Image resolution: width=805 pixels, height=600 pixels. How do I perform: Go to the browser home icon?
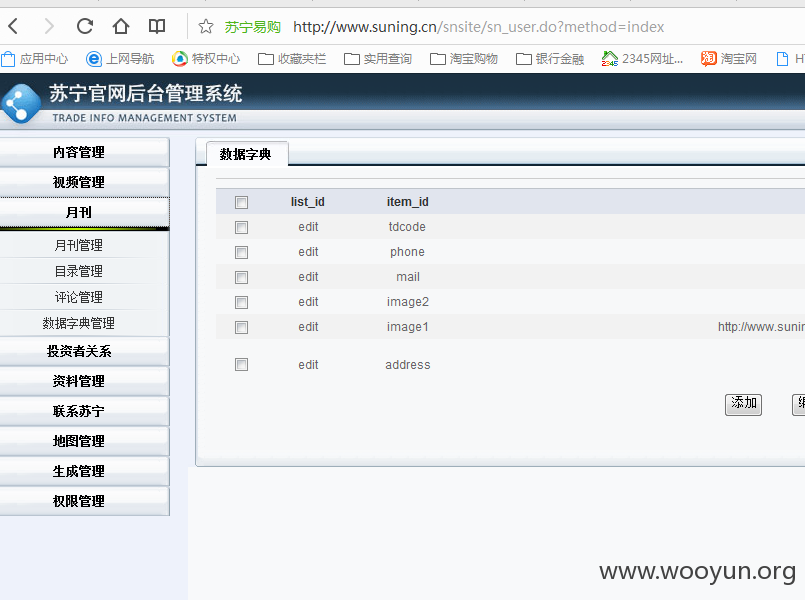tap(121, 26)
